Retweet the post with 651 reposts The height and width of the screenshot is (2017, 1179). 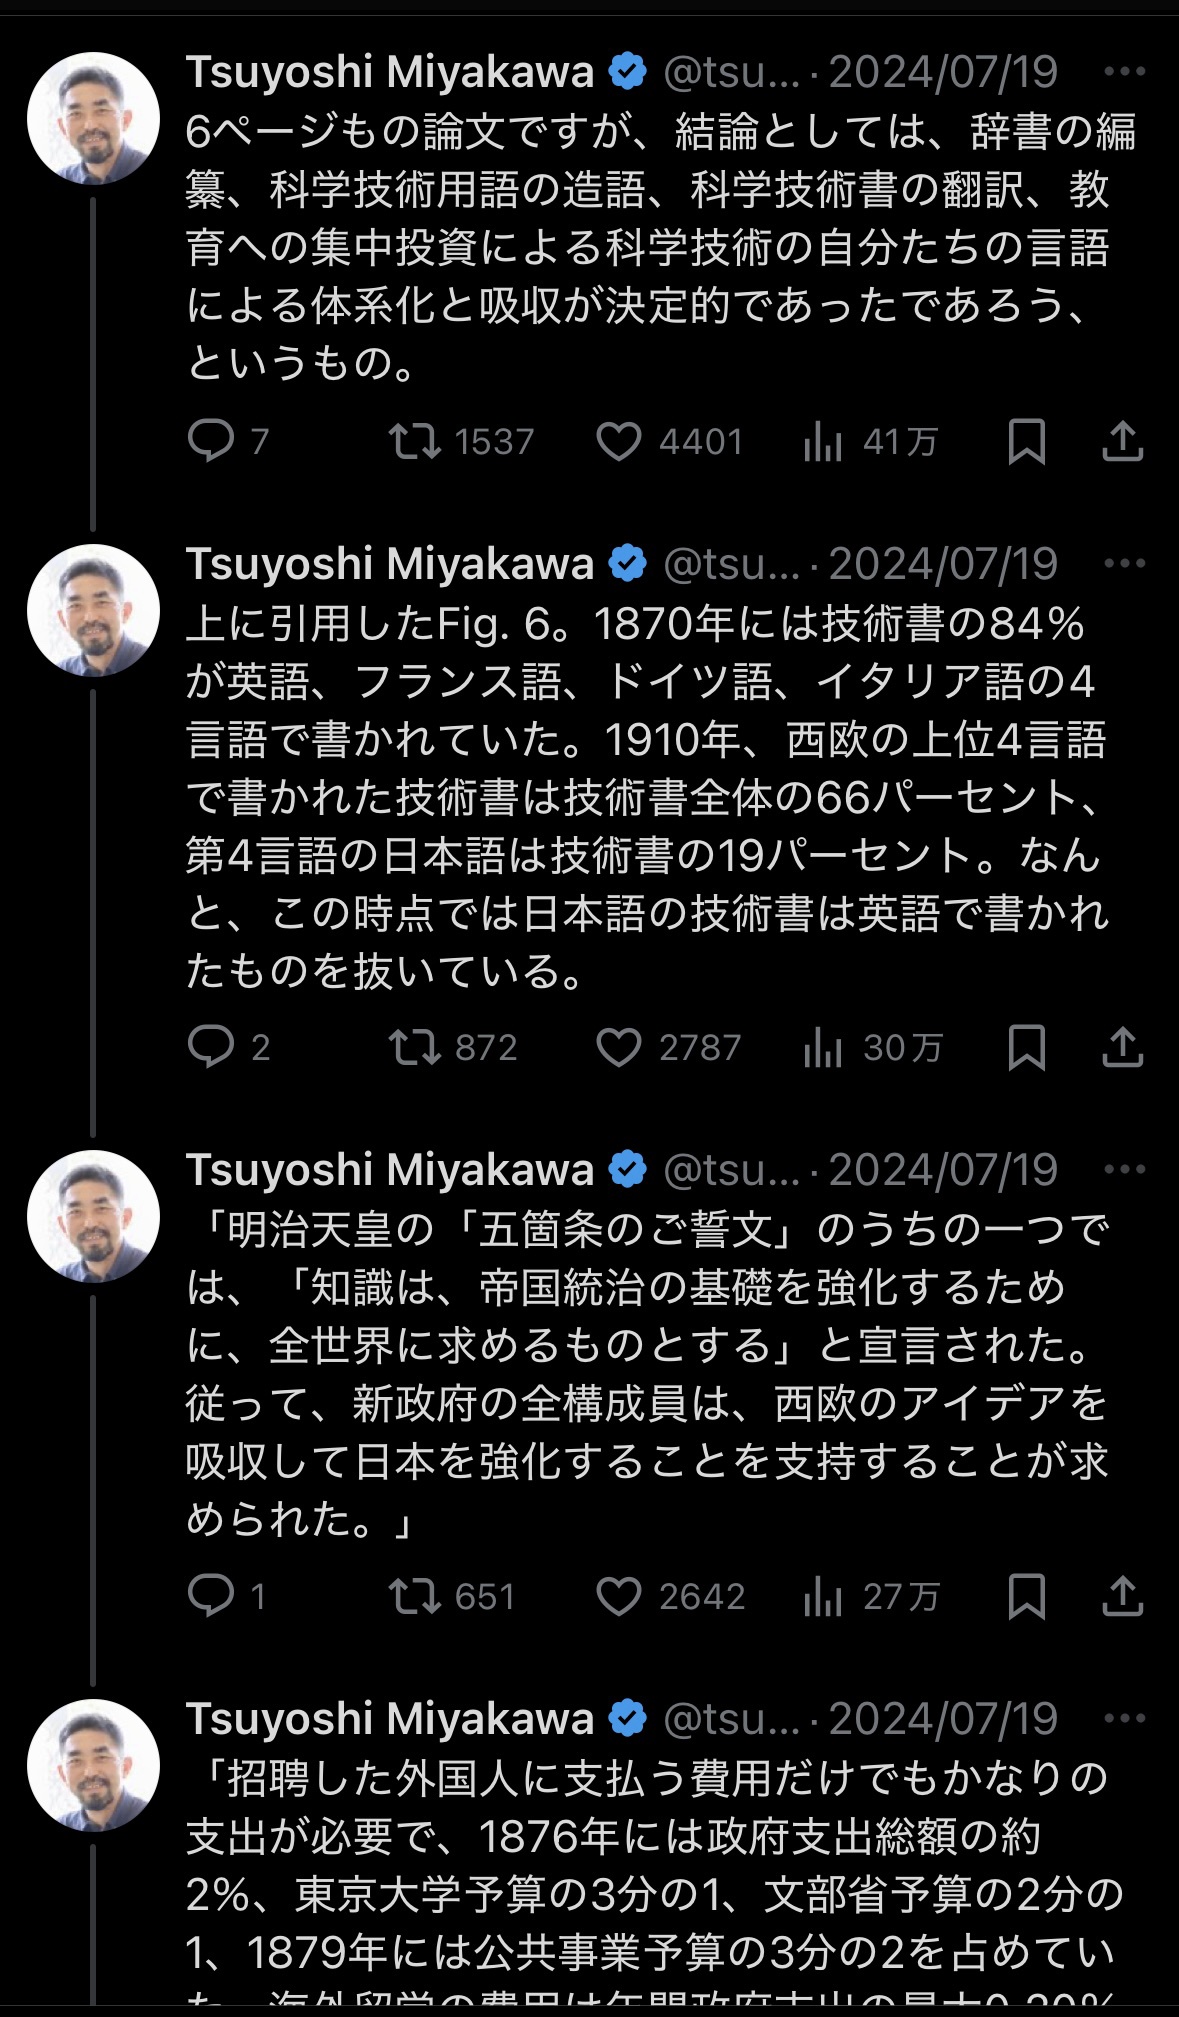pos(415,1596)
